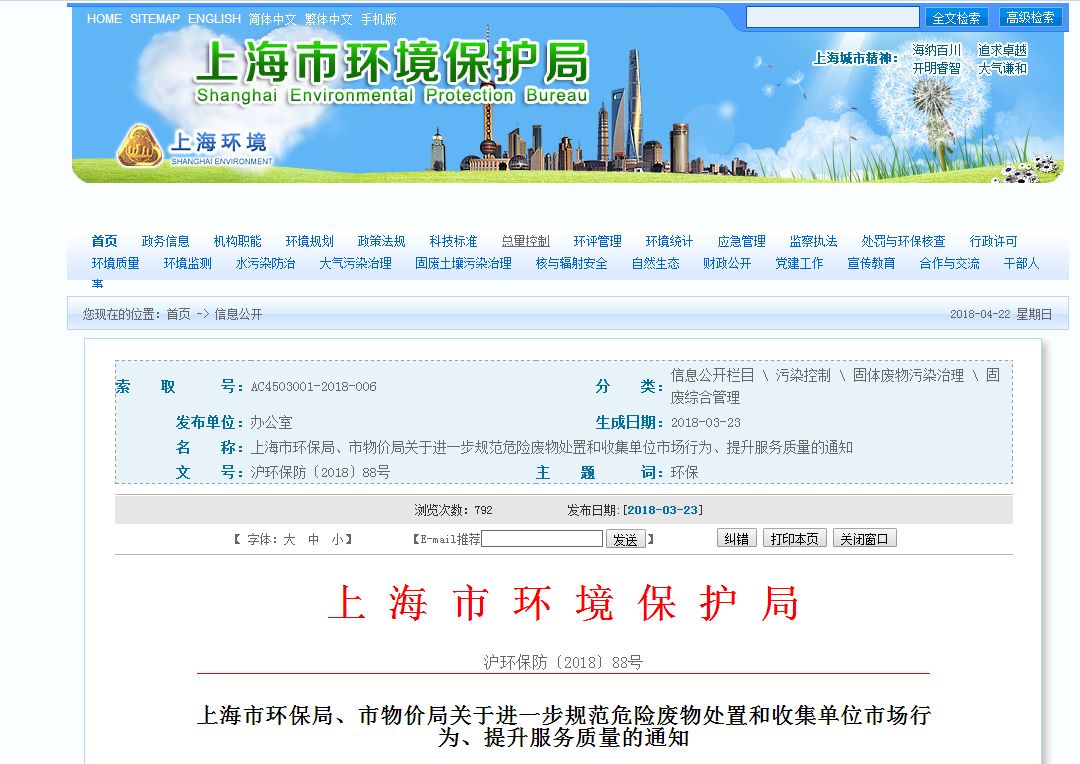Set font size to 小
Screen dimensions: 1080x764
pos(337,539)
